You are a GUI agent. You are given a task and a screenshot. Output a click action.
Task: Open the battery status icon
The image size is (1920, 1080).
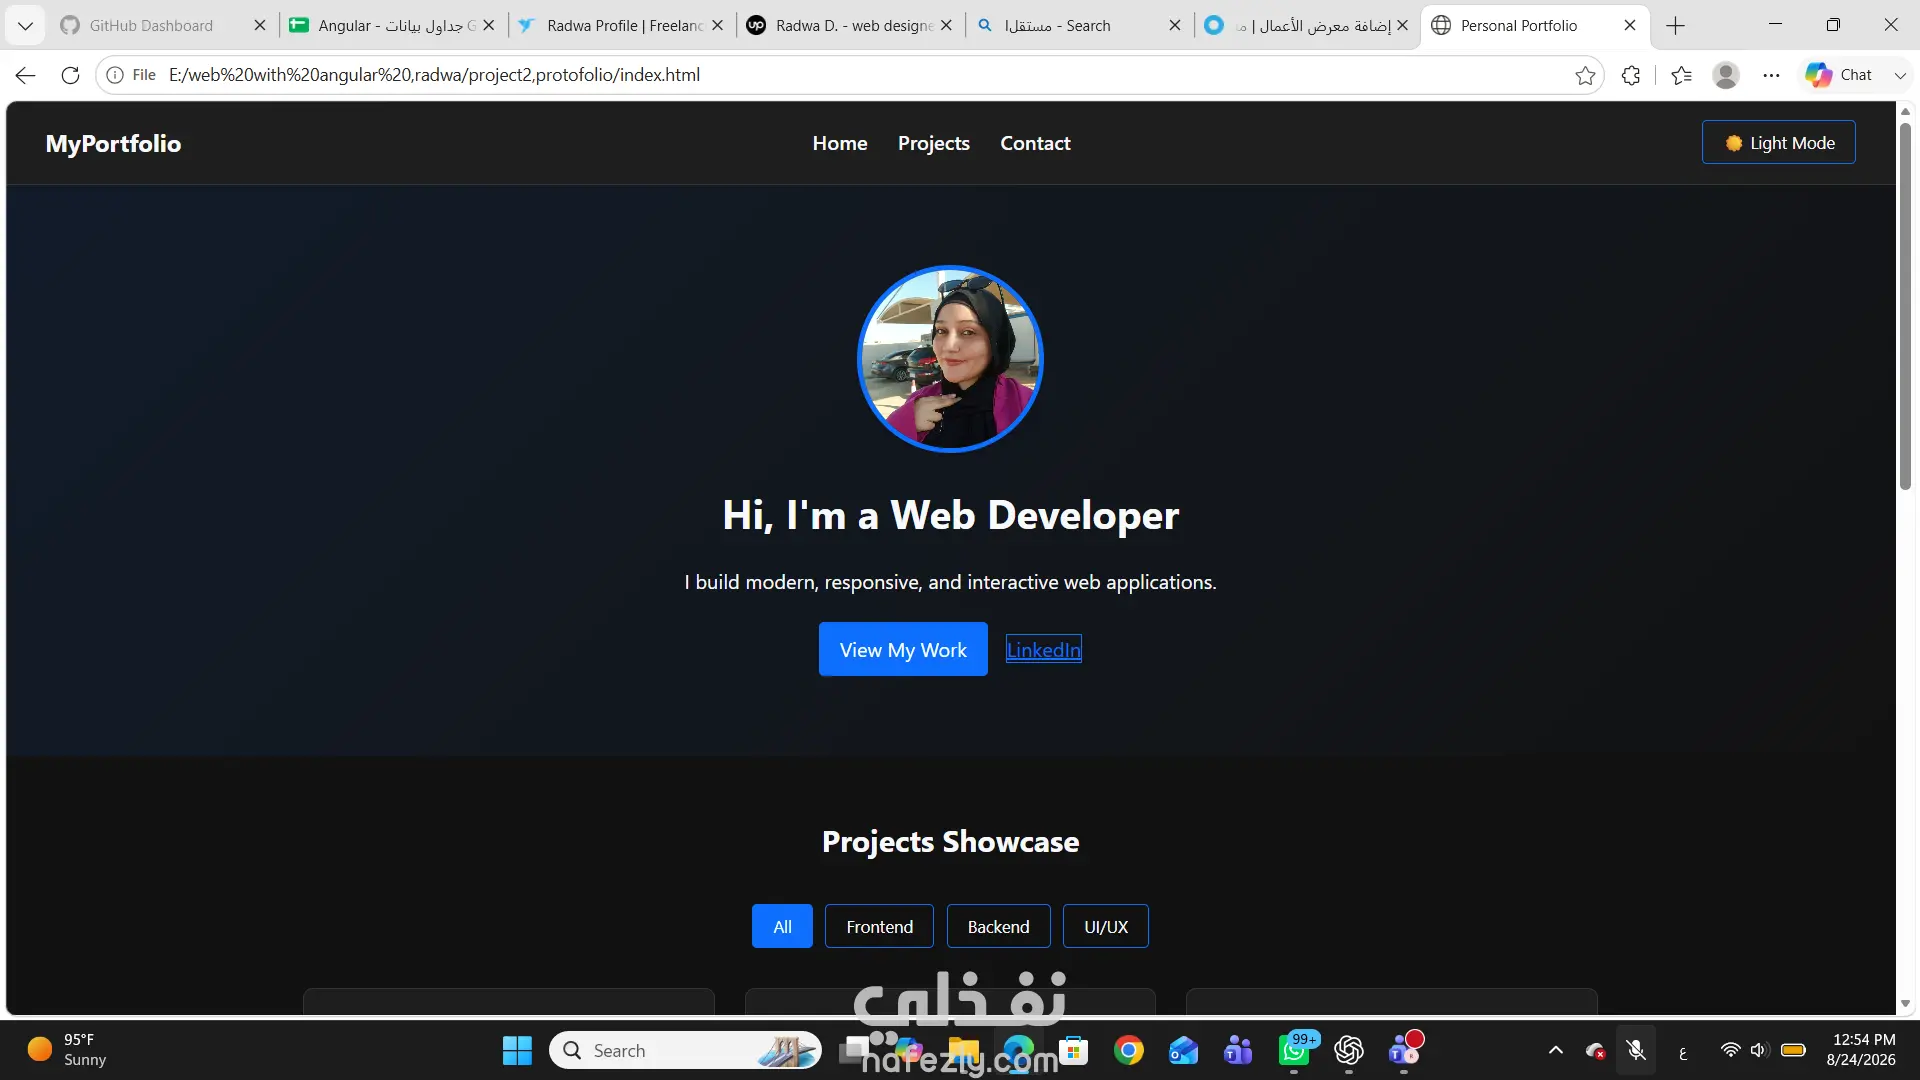pos(1793,1050)
